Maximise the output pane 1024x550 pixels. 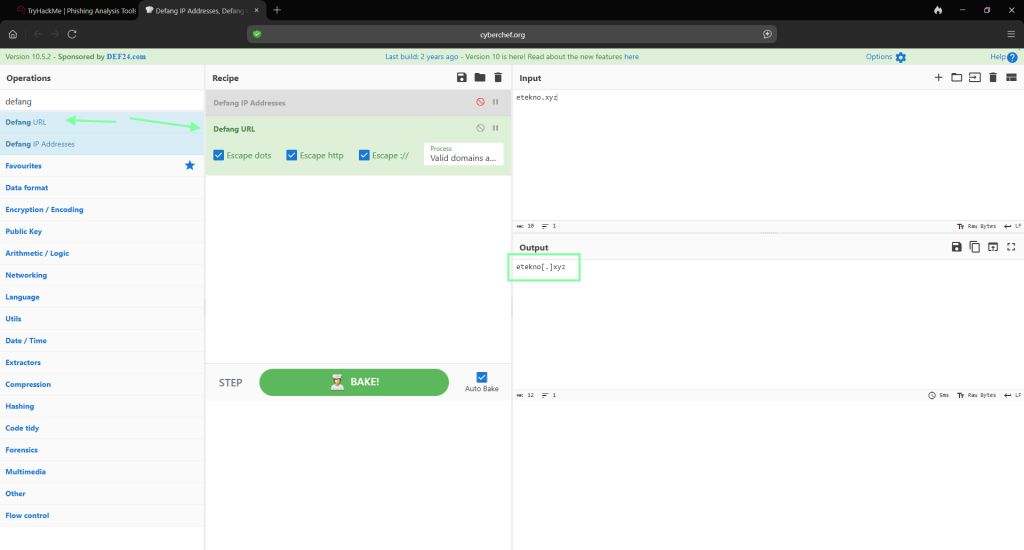click(x=1011, y=247)
